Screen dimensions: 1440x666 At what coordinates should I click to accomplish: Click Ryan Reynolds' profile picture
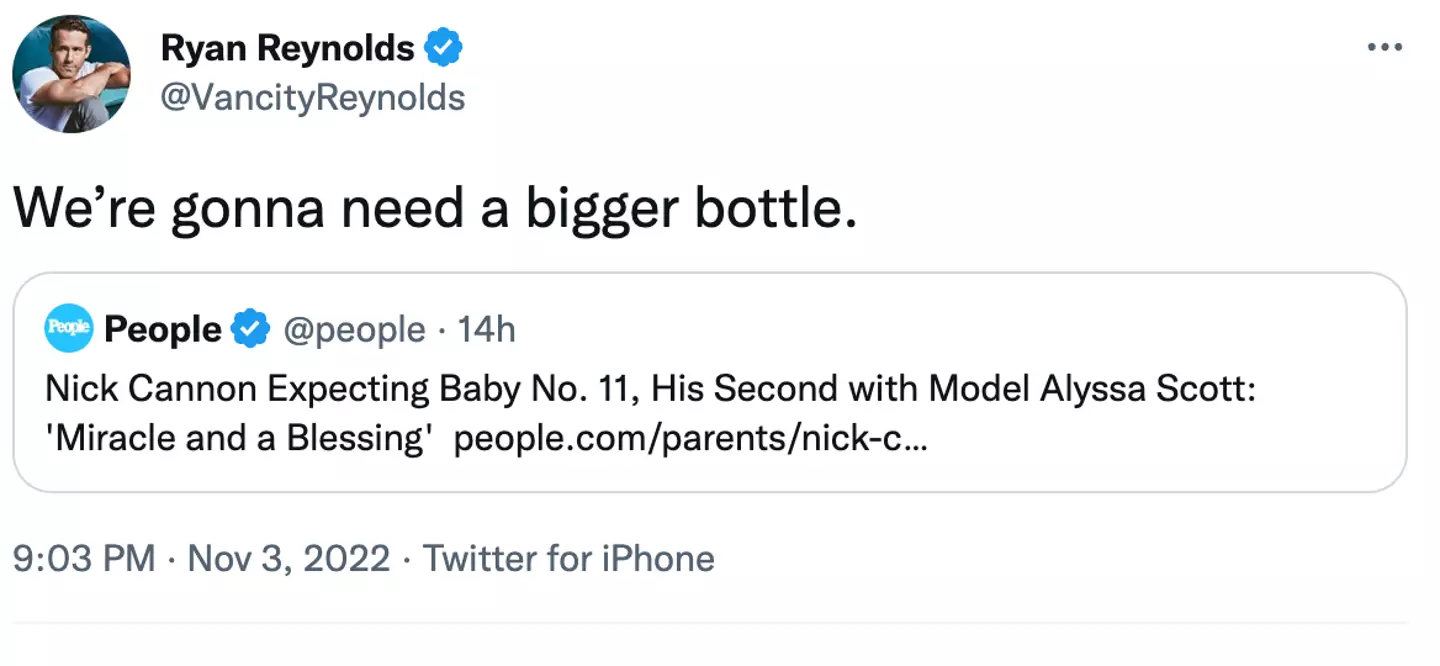pyautogui.click(x=71, y=74)
